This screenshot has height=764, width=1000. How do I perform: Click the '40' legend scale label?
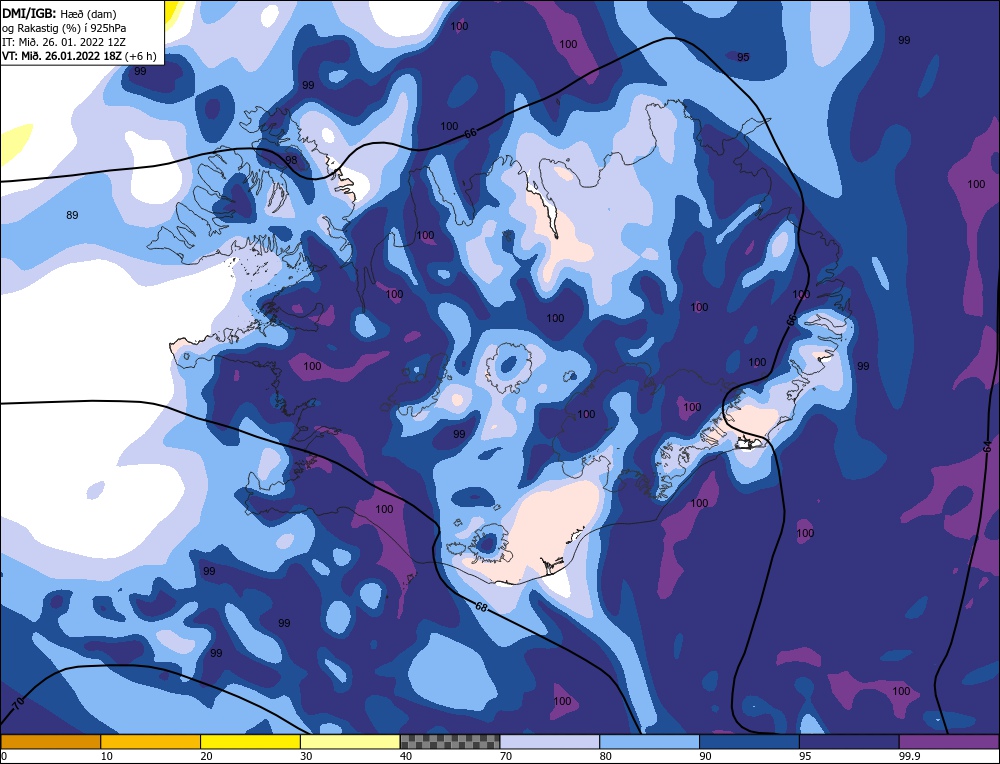coord(406,756)
